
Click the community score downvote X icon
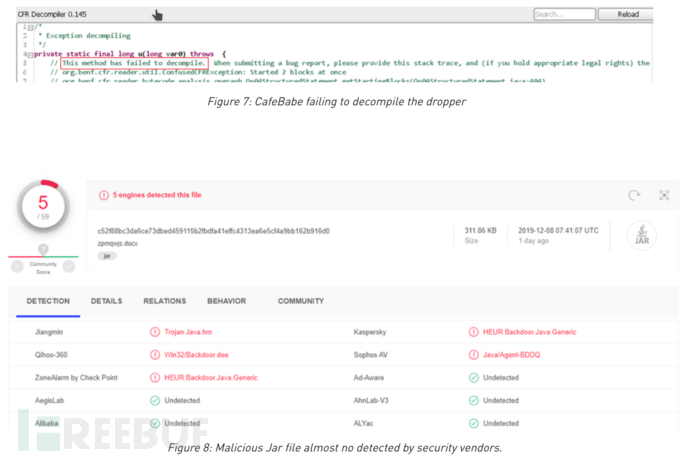coord(17,266)
